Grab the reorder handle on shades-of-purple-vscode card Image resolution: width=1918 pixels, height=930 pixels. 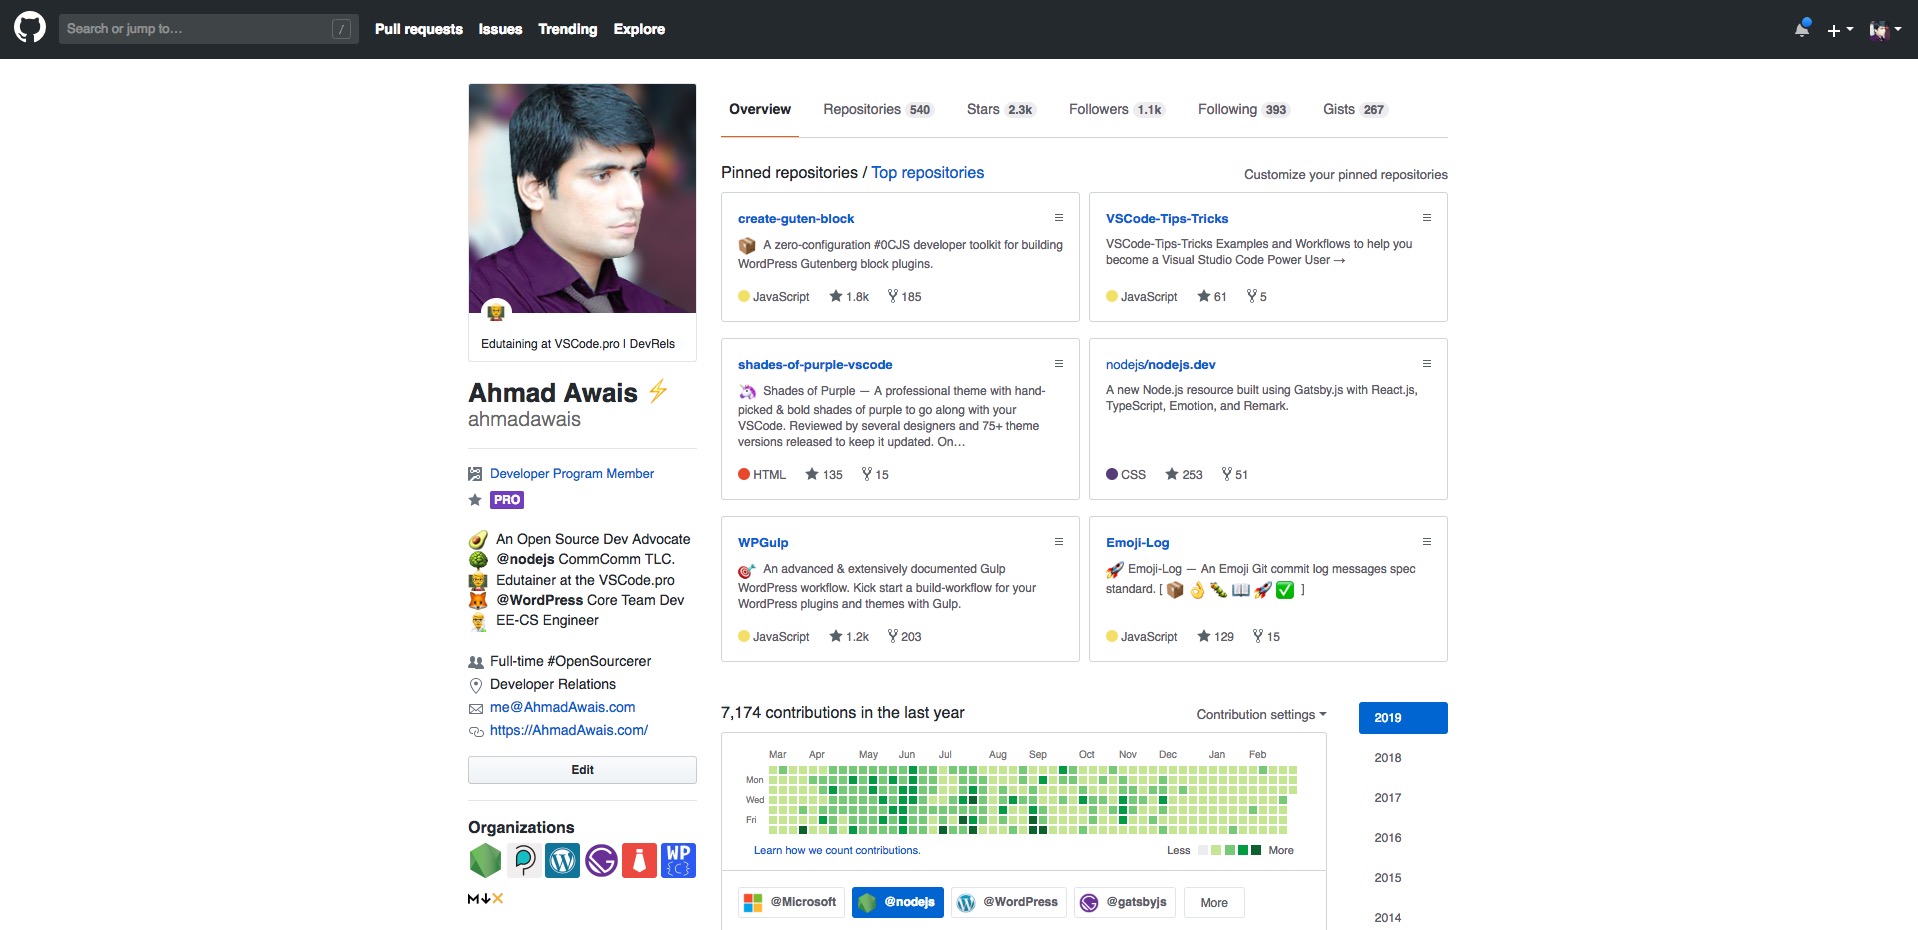(1059, 363)
